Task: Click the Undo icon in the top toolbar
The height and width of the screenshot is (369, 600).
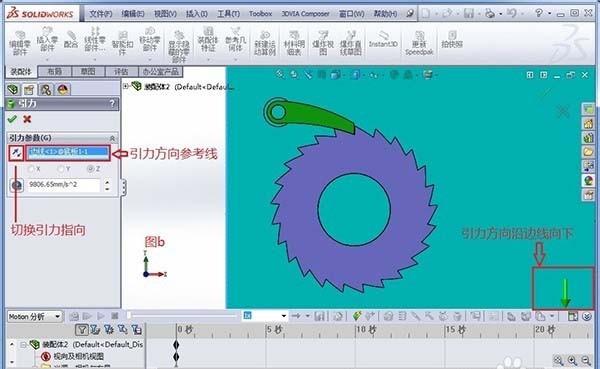Action: (x=512, y=13)
